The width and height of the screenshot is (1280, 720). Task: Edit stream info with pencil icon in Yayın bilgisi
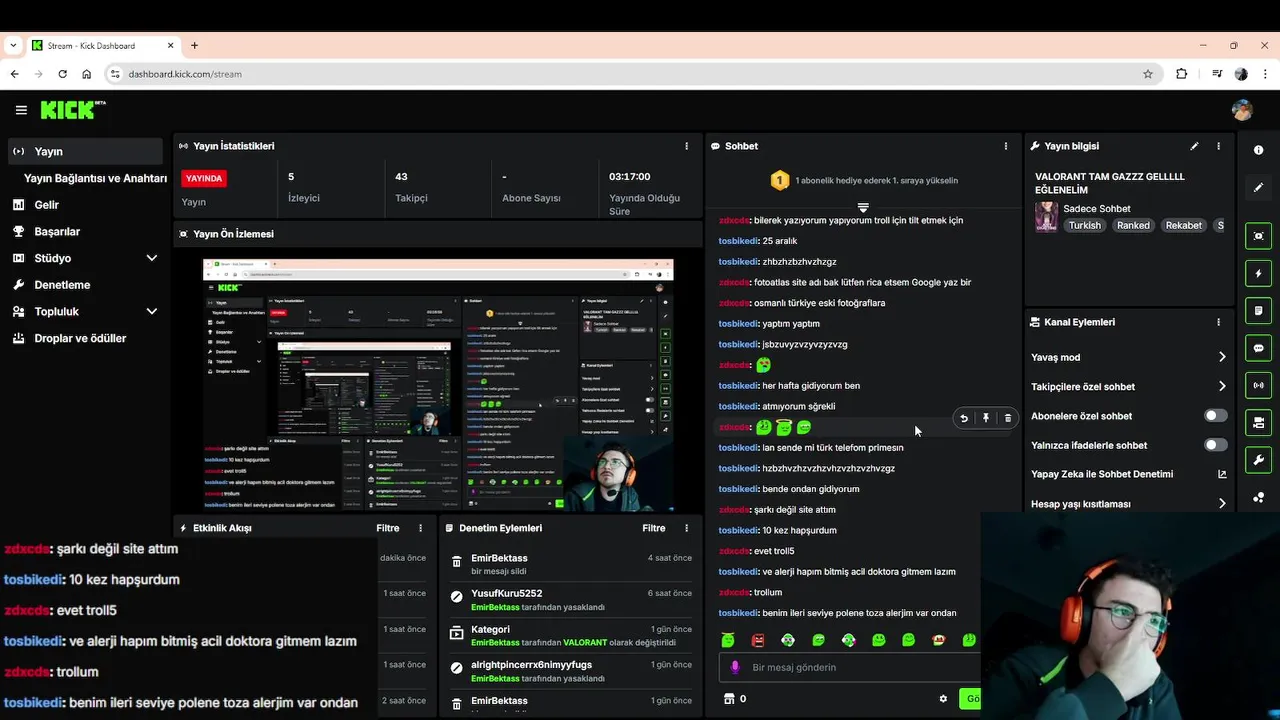coord(1194,146)
